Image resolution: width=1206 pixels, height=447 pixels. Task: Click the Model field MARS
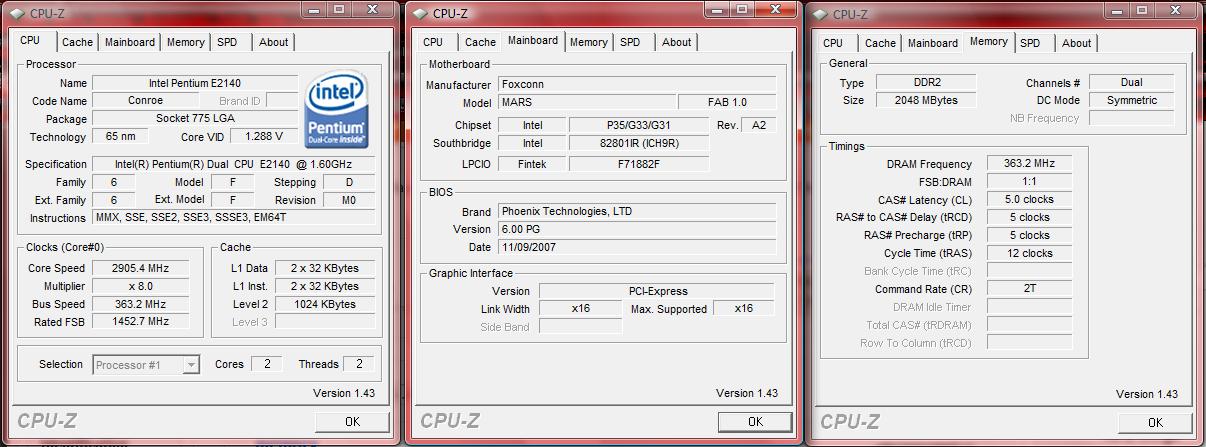tap(586, 102)
